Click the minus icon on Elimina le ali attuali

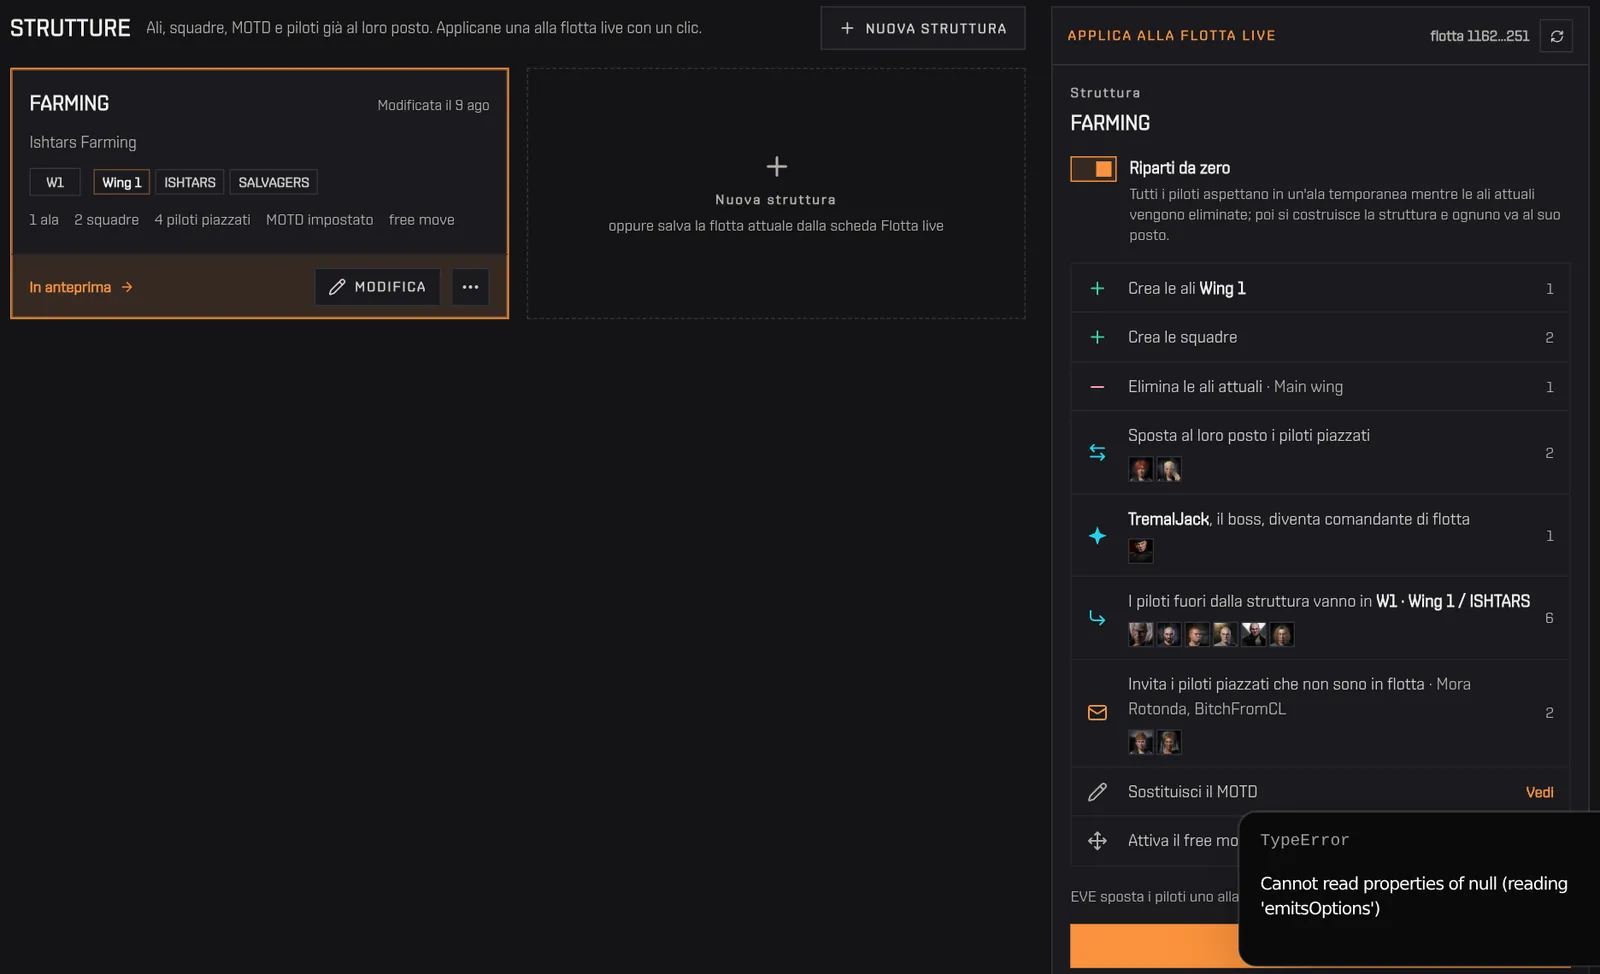(x=1097, y=387)
